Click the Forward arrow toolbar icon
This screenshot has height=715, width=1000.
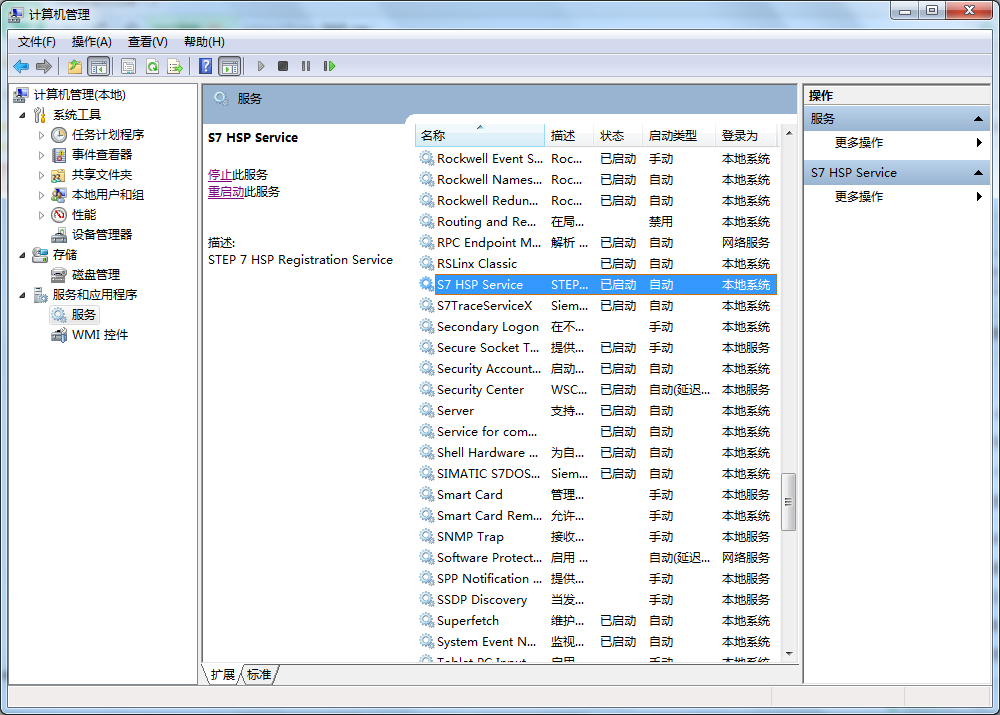point(44,66)
